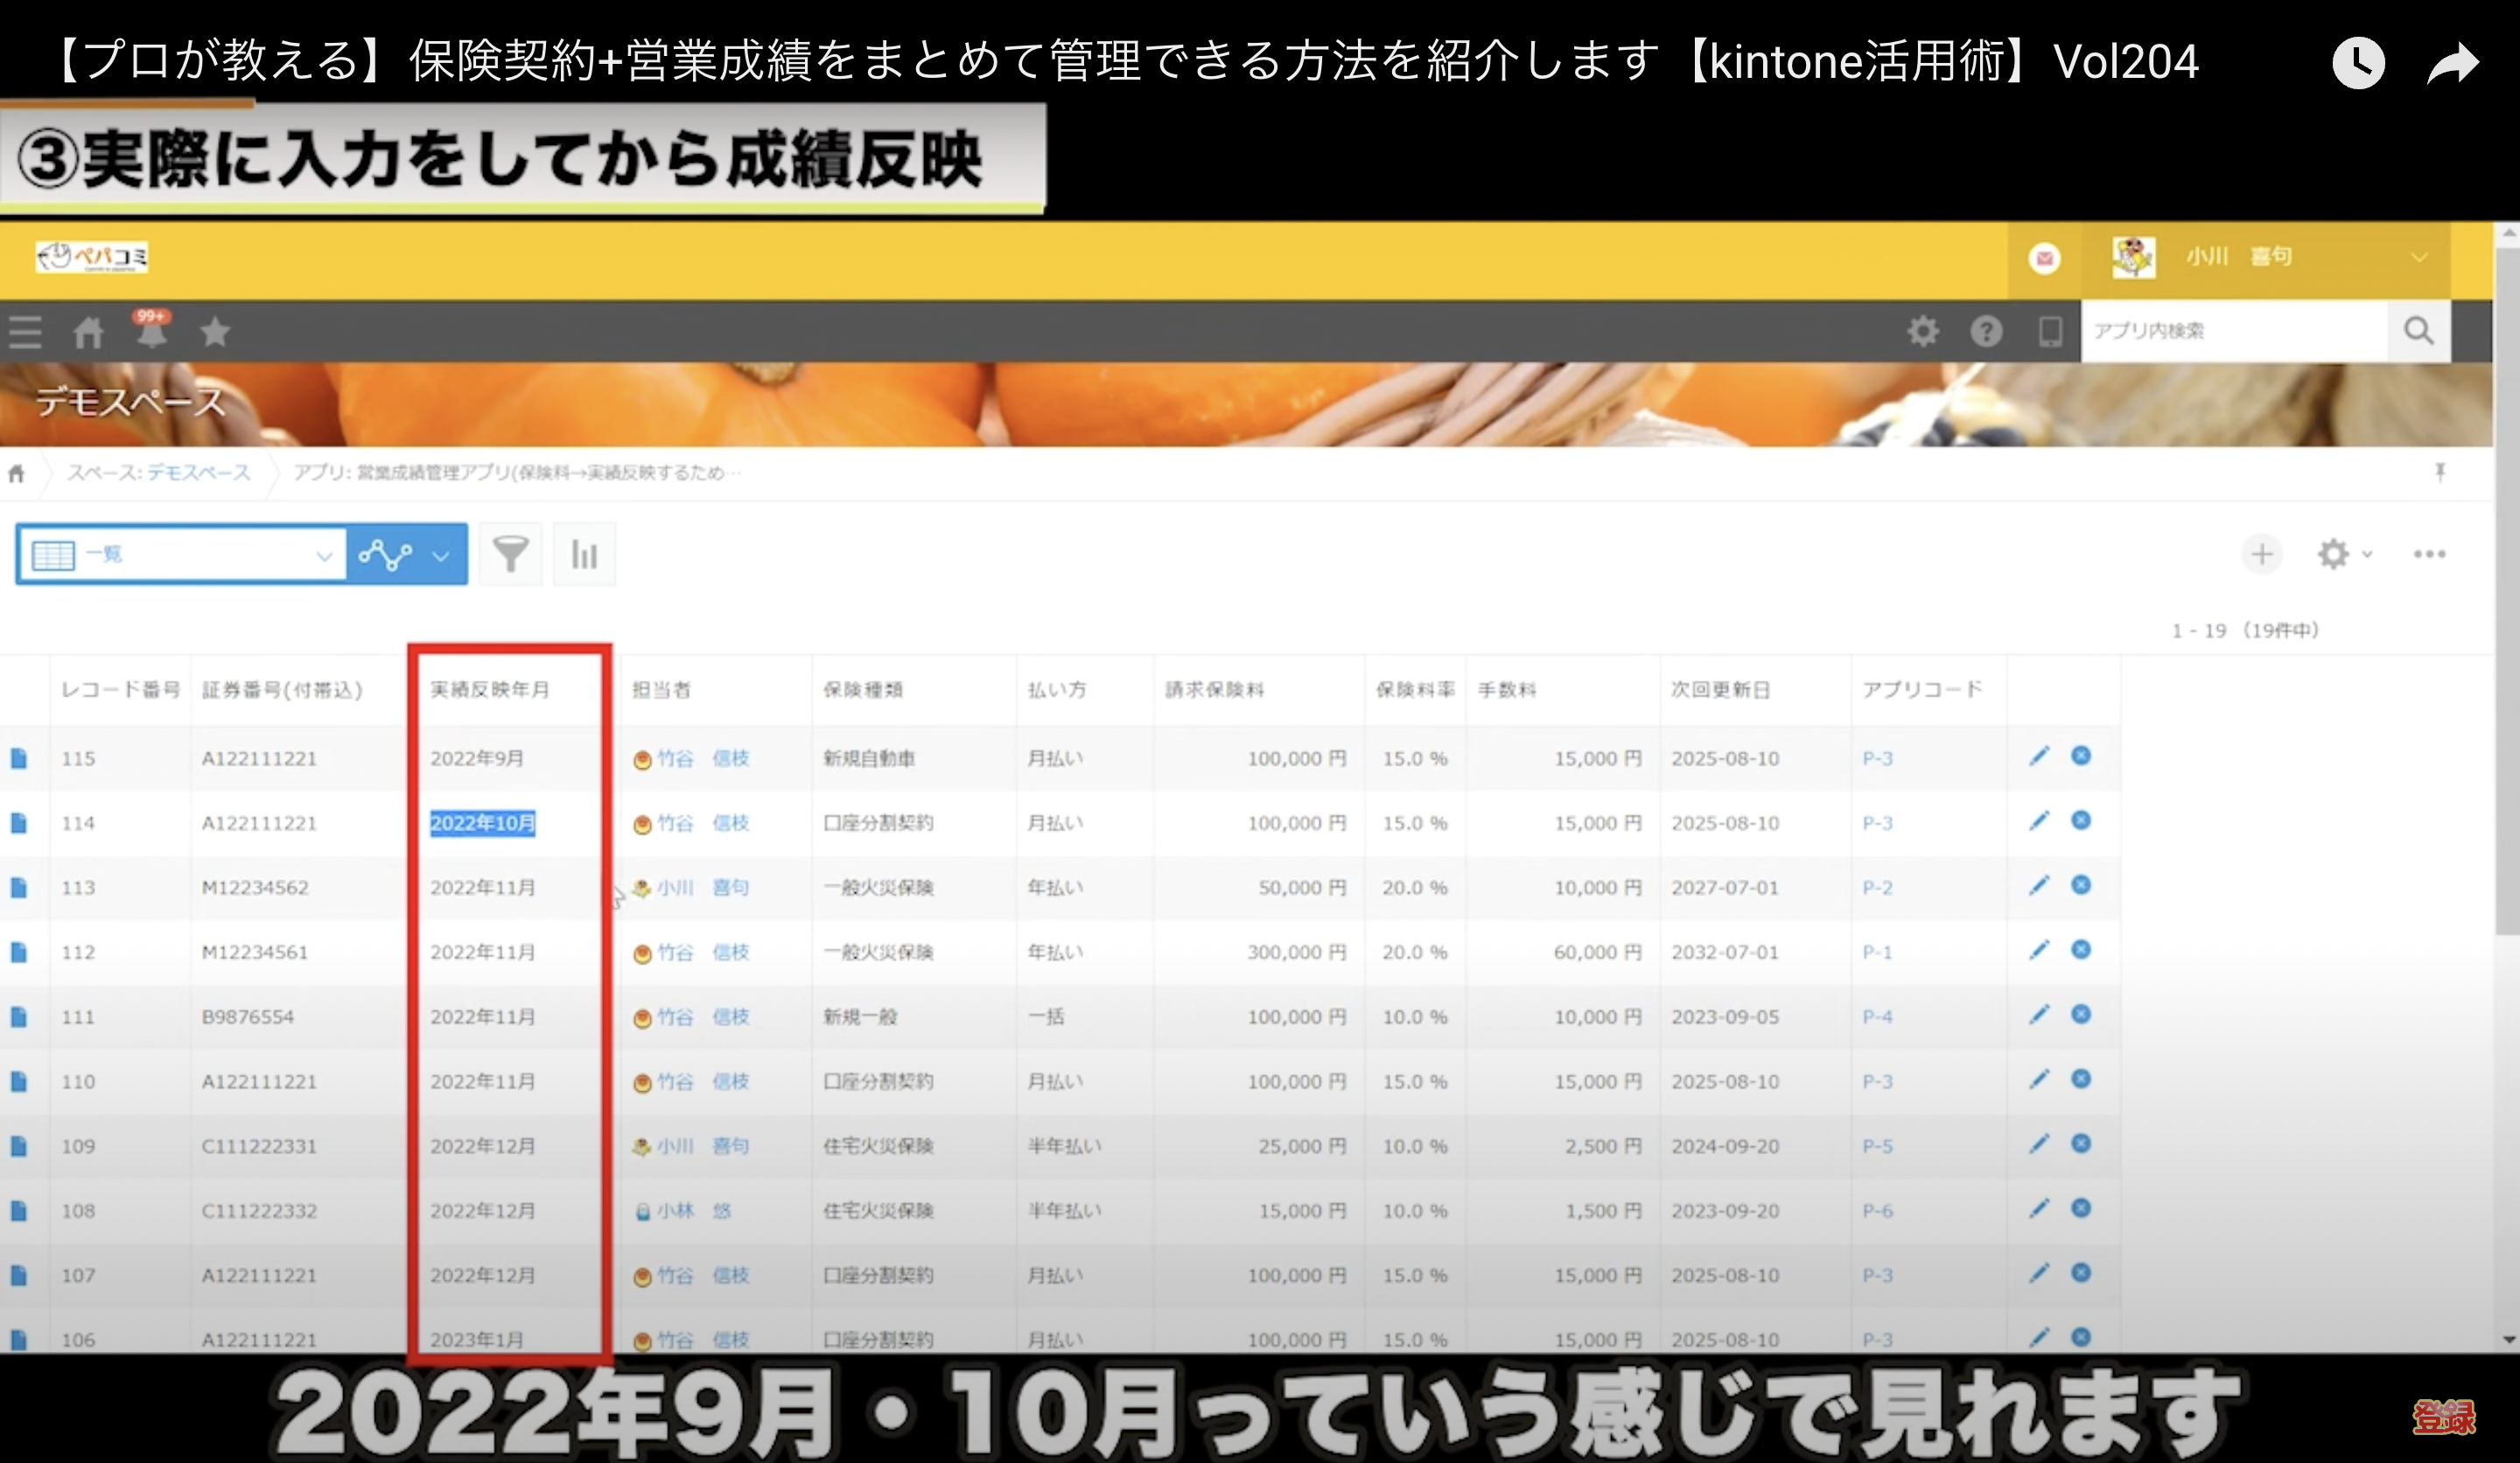This screenshot has width=2520, height=1463.
Task: Go to portal home icon
Action: point(88,332)
